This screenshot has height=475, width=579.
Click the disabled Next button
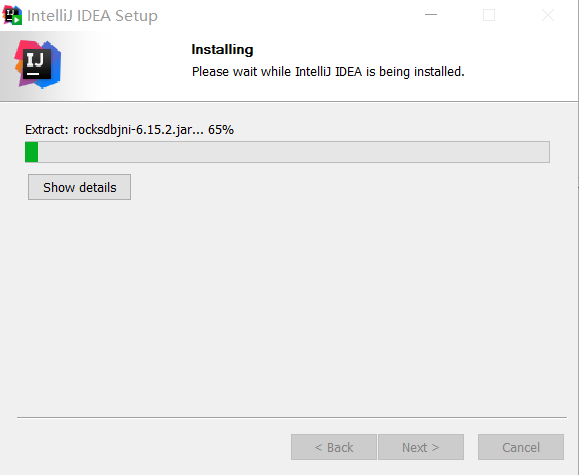[x=421, y=447]
